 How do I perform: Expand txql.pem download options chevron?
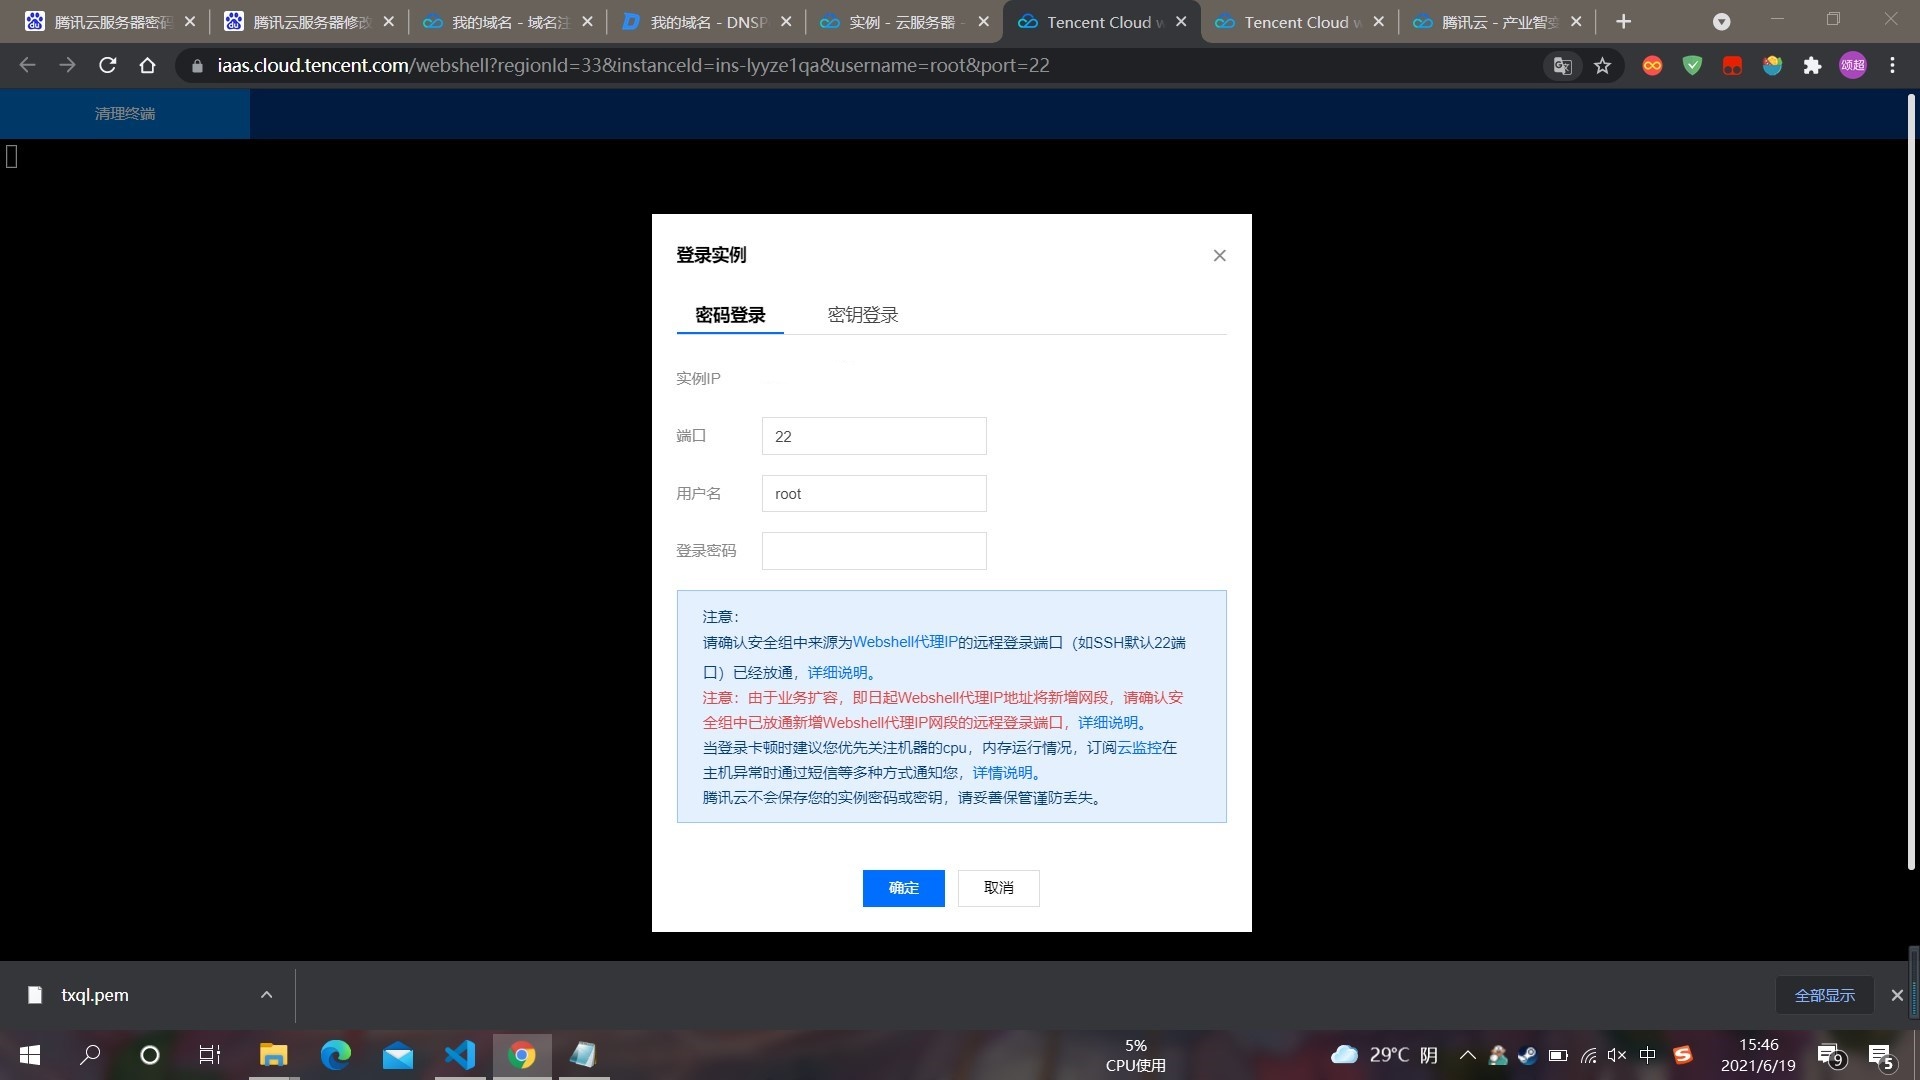click(266, 995)
